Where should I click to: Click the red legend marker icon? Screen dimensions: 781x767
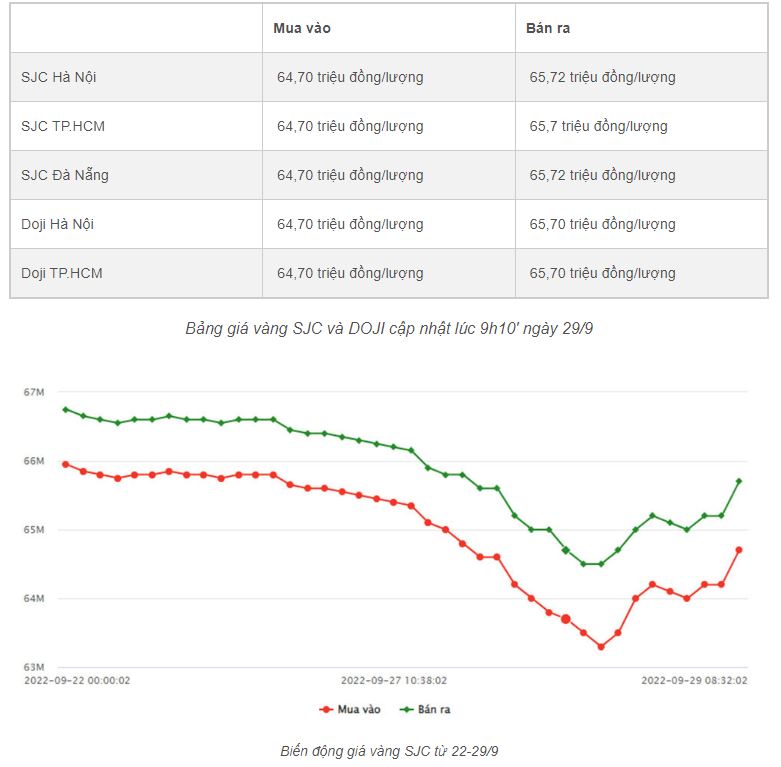(326, 709)
